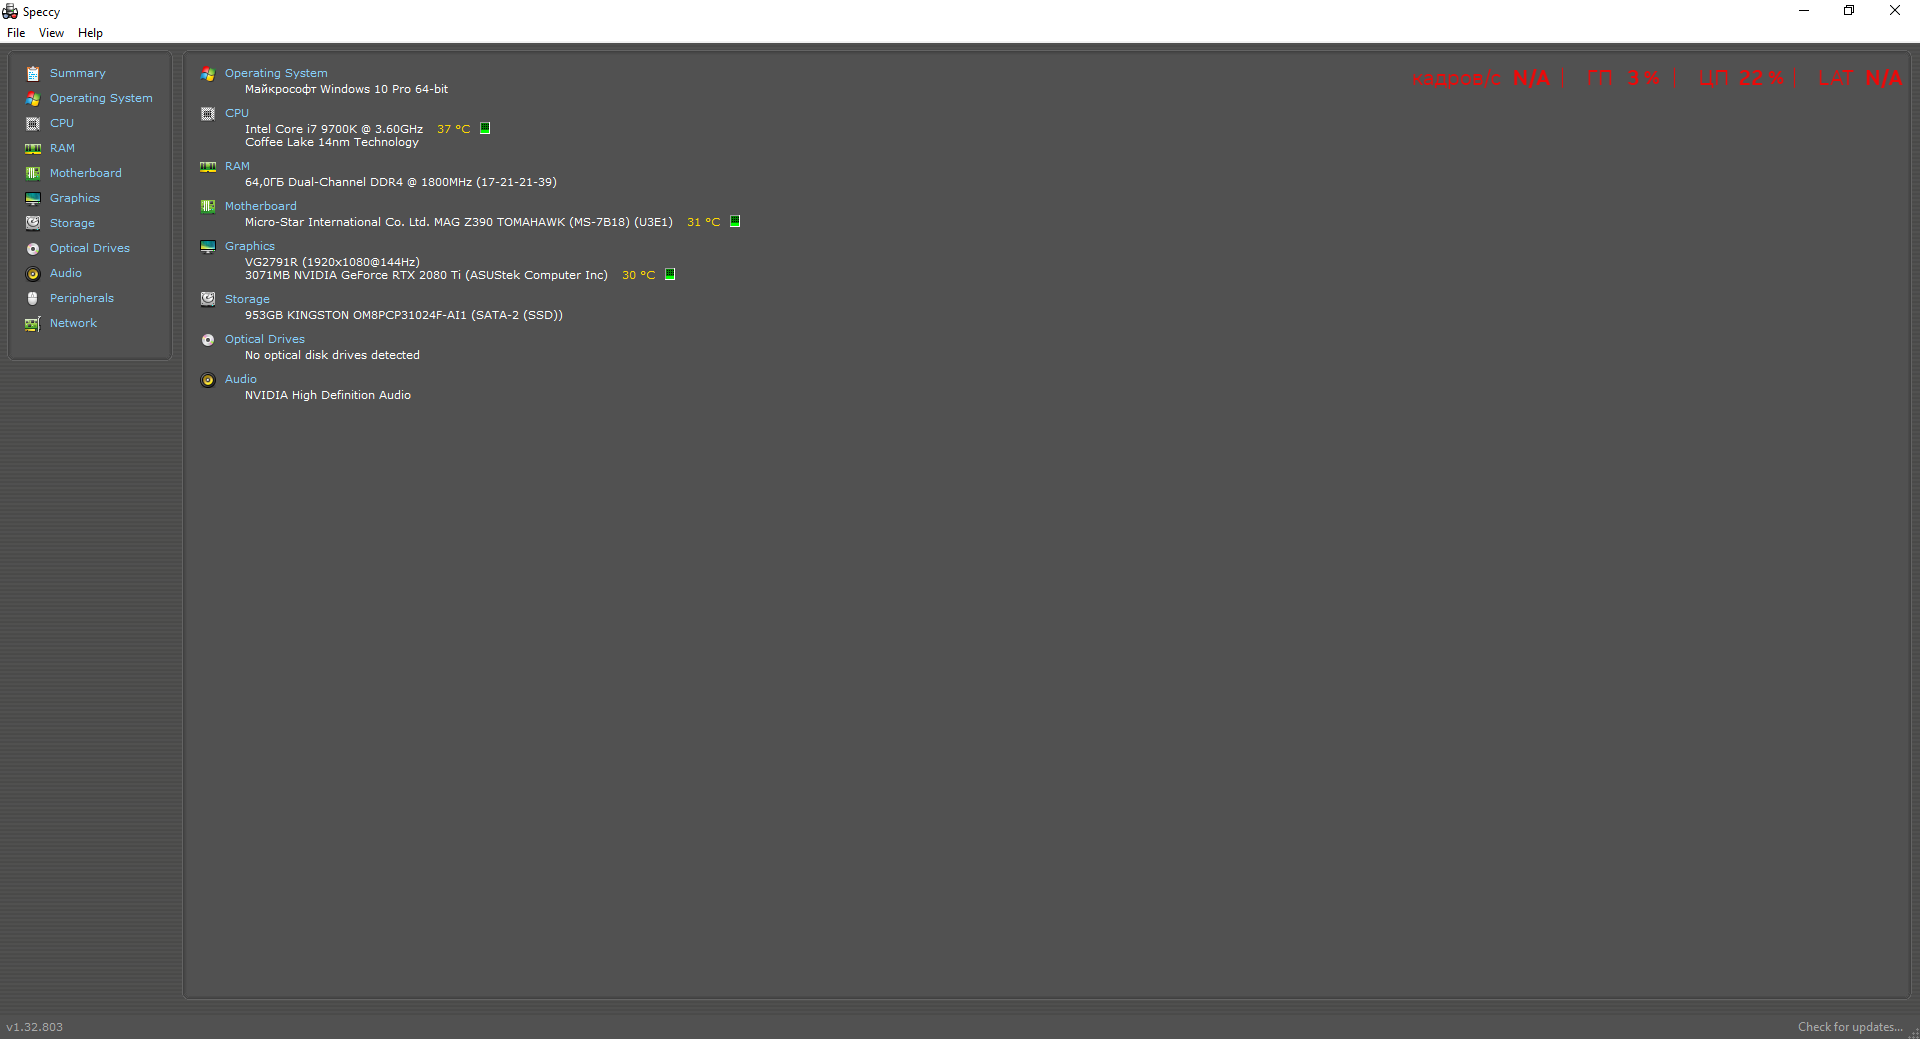This screenshot has height=1039, width=1920.
Task: Click the Network icon in sidebar
Action: 33,324
